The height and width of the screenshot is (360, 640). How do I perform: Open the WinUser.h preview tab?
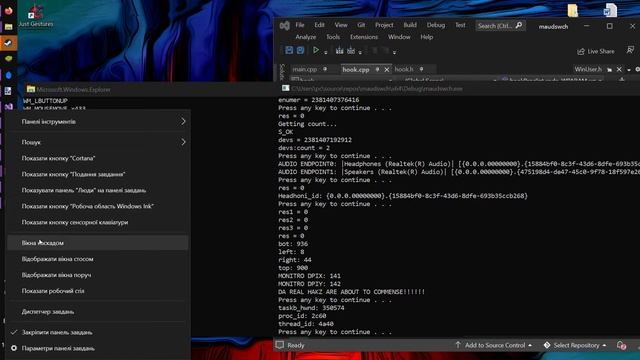(588, 69)
